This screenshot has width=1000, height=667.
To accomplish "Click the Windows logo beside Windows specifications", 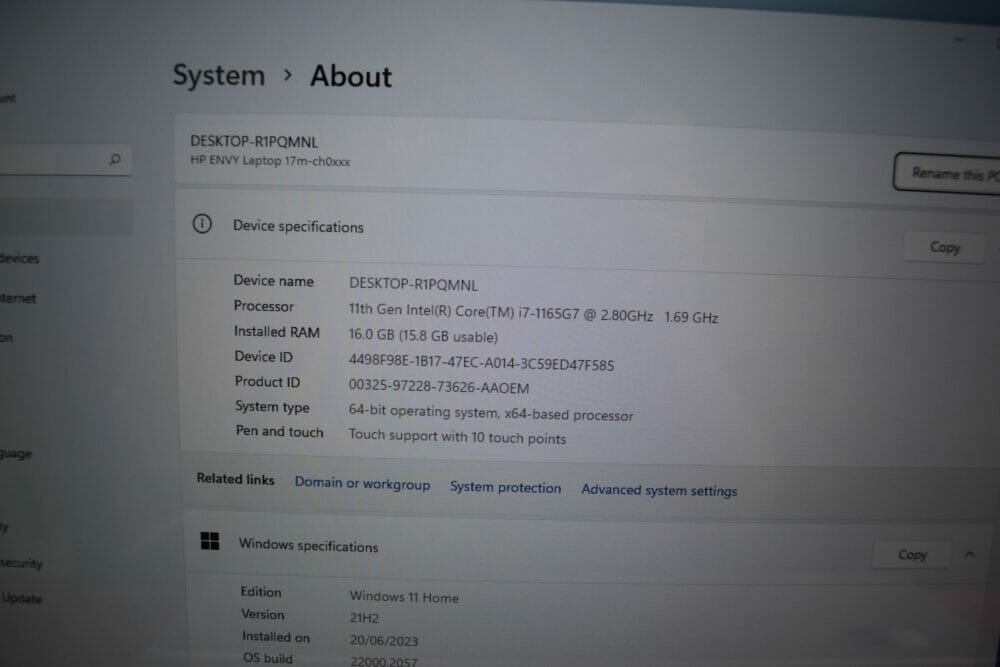I will (210, 541).
